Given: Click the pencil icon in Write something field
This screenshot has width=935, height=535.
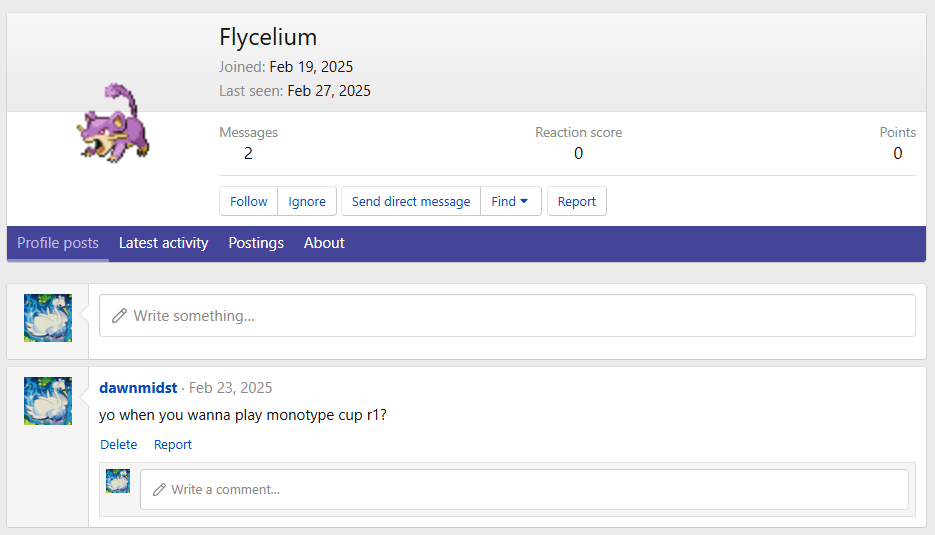Looking at the screenshot, I should pyautogui.click(x=120, y=316).
